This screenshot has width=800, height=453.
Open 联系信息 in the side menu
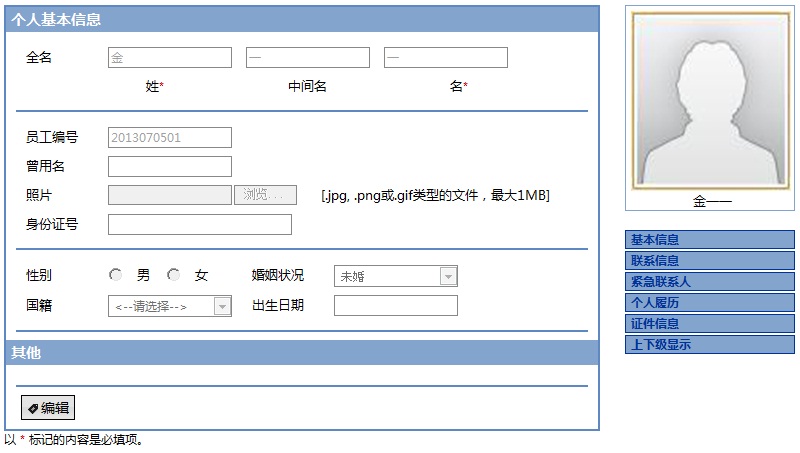coord(710,261)
